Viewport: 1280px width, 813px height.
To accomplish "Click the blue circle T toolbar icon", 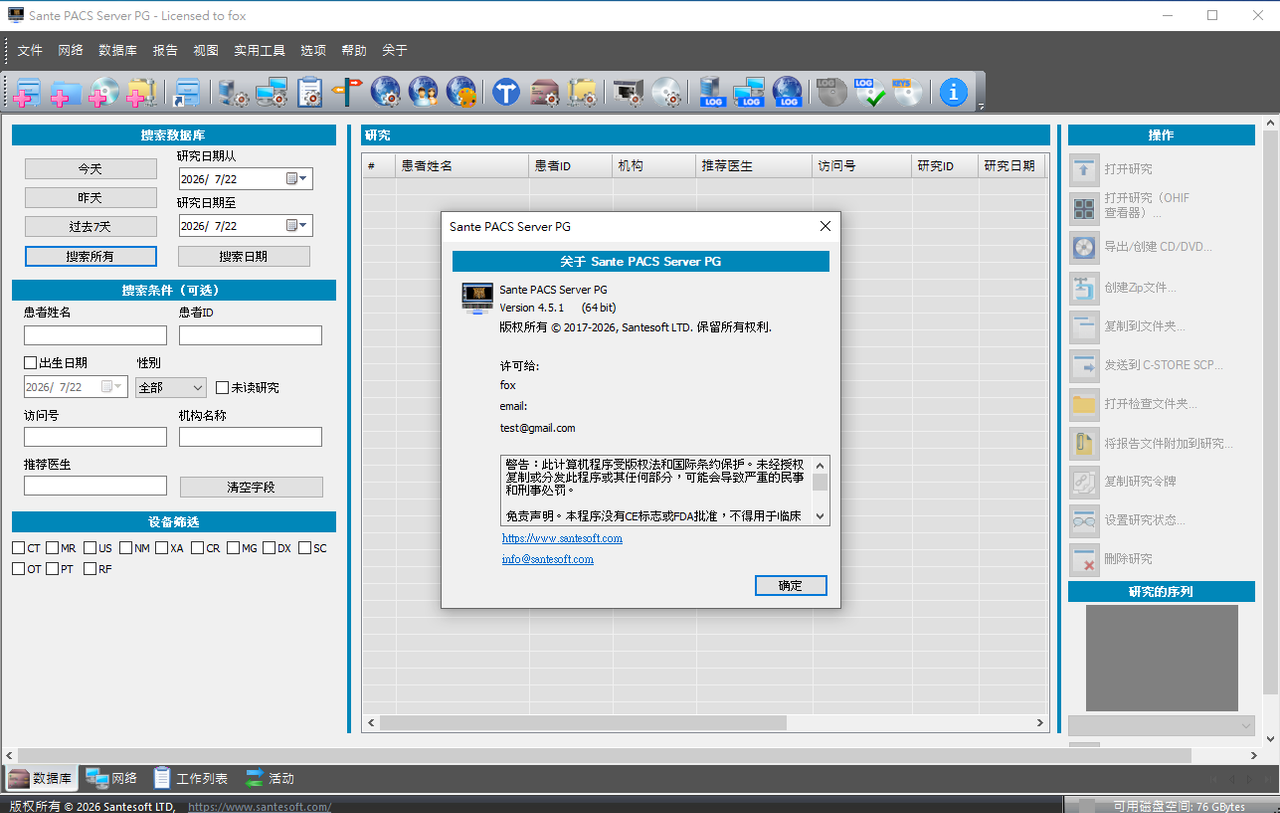I will tap(507, 92).
